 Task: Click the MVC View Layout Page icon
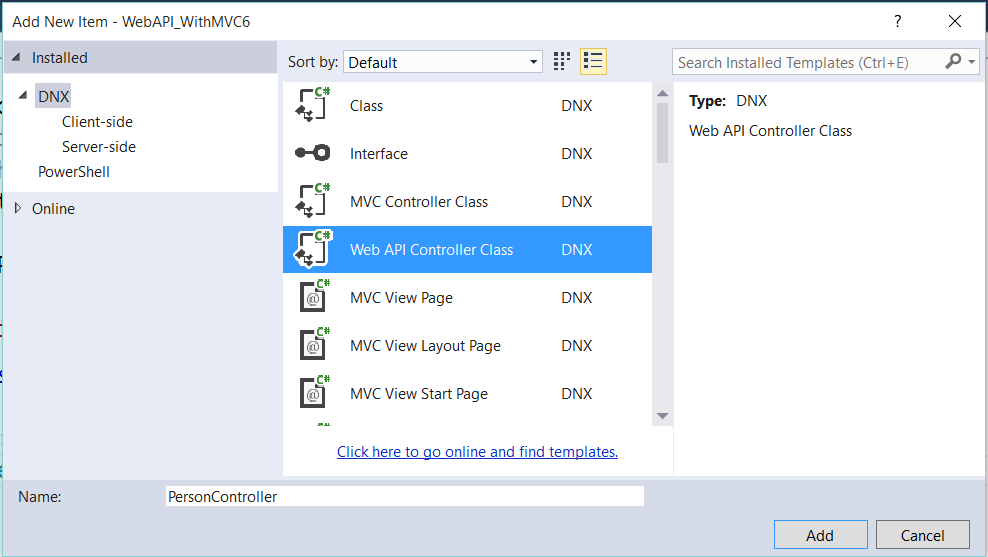(314, 345)
